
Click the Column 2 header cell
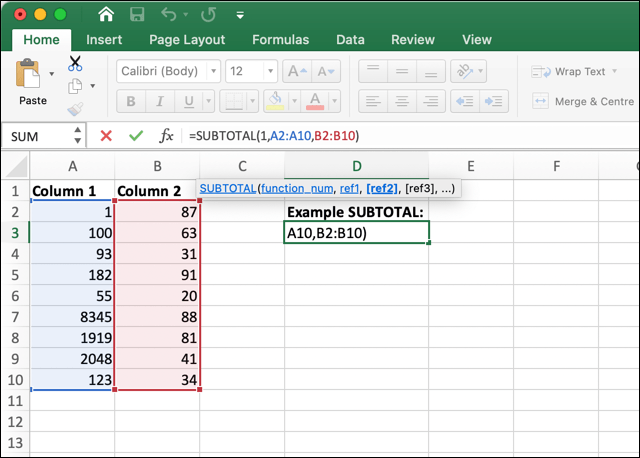[x=157, y=191]
